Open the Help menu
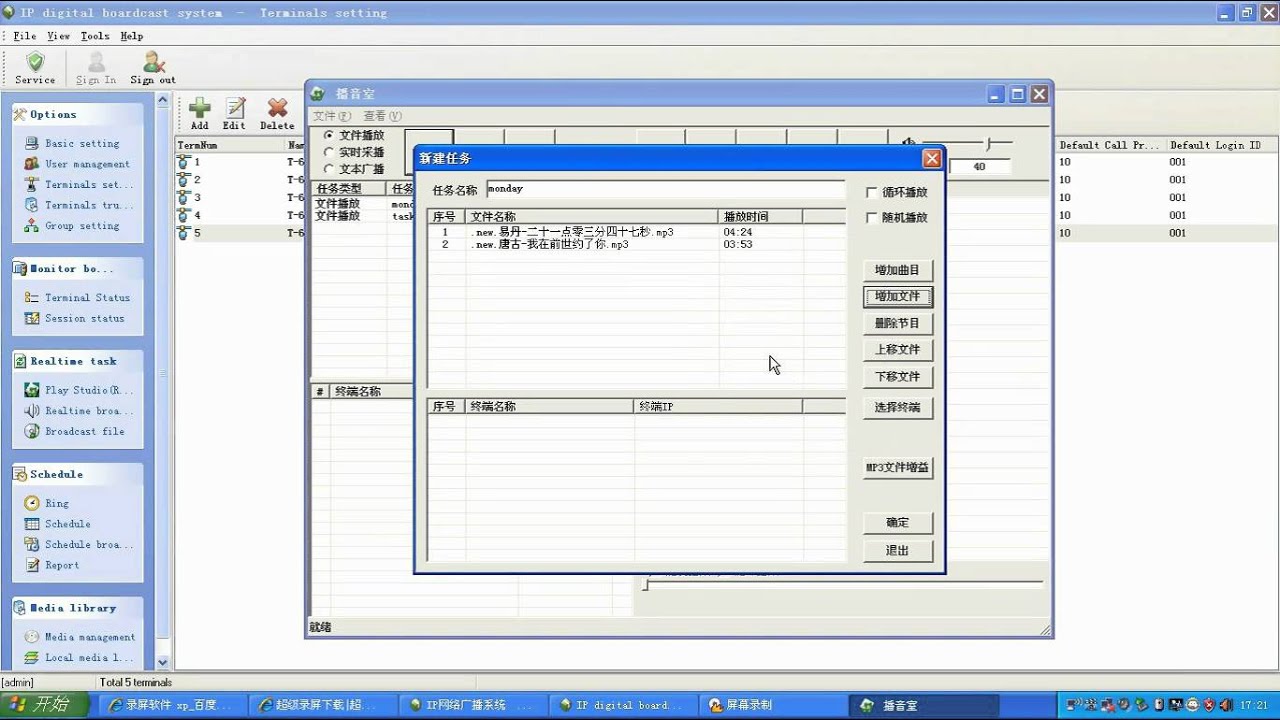 [131, 36]
